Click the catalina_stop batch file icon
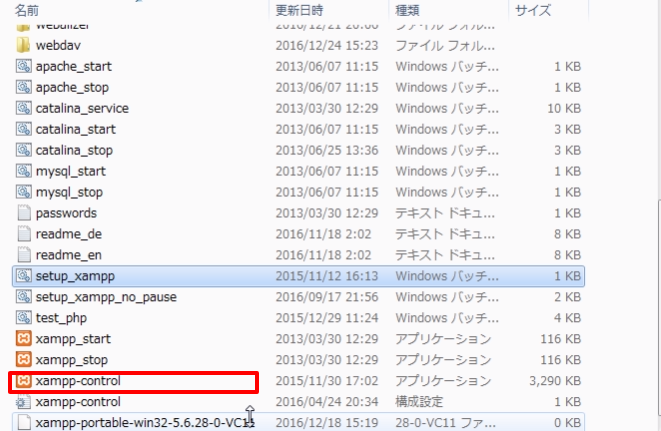661x431 pixels. click(24, 150)
